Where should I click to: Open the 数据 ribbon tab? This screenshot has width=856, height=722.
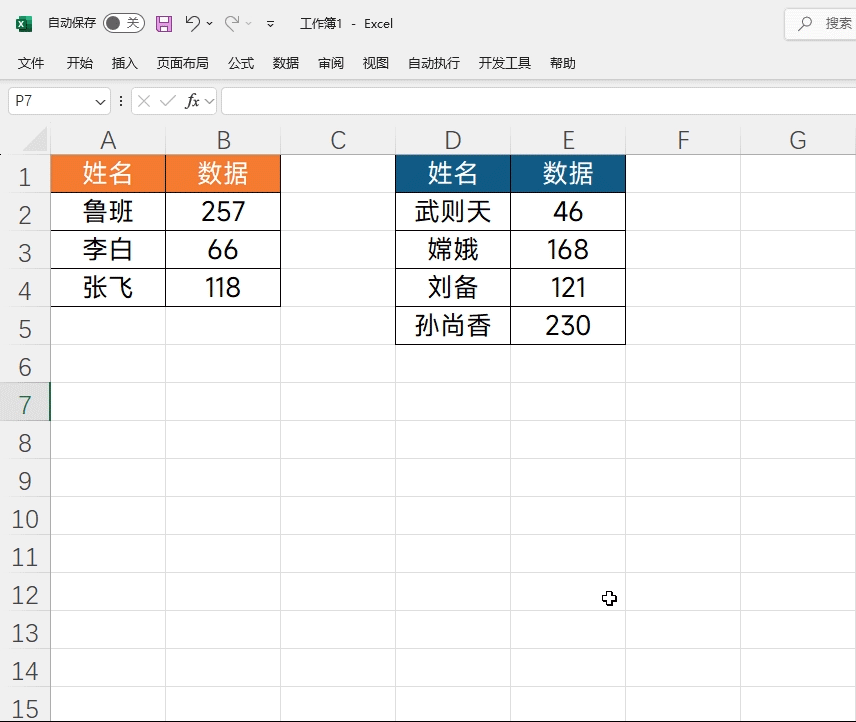(286, 63)
